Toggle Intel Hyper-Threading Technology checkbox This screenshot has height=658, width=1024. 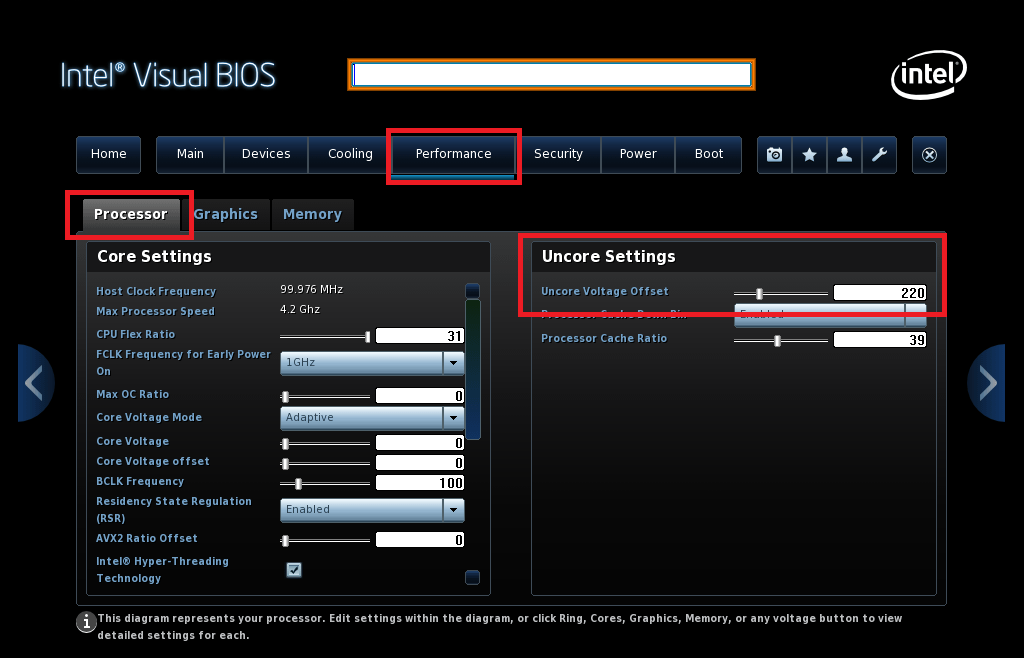click(294, 570)
